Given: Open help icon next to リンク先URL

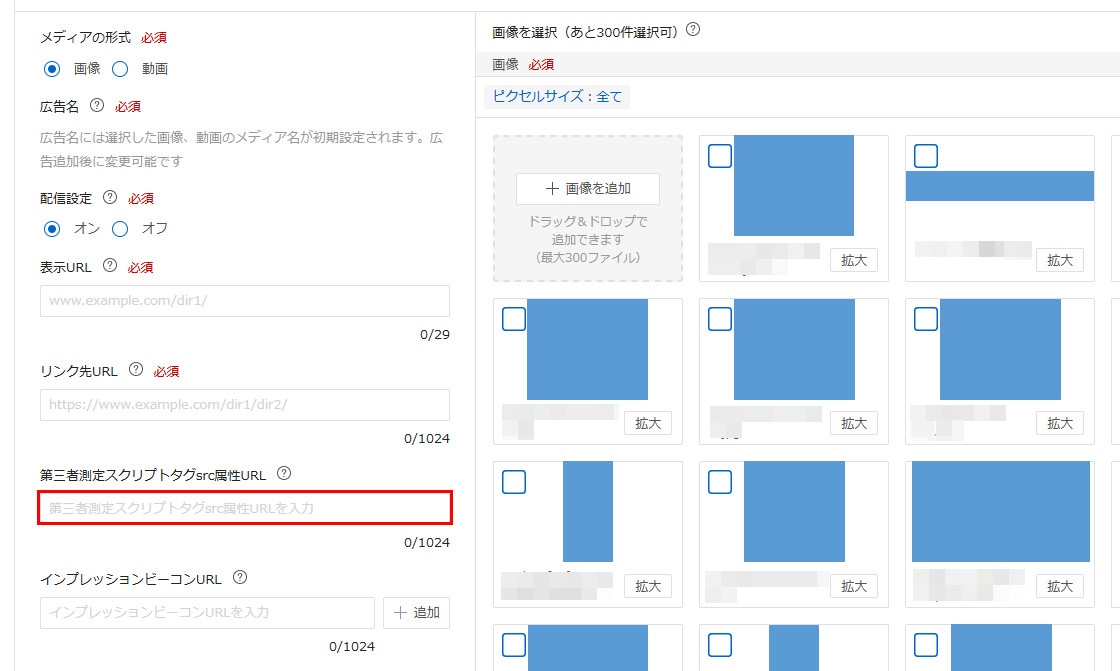Looking at the screenshot, I should coord(136,369).
